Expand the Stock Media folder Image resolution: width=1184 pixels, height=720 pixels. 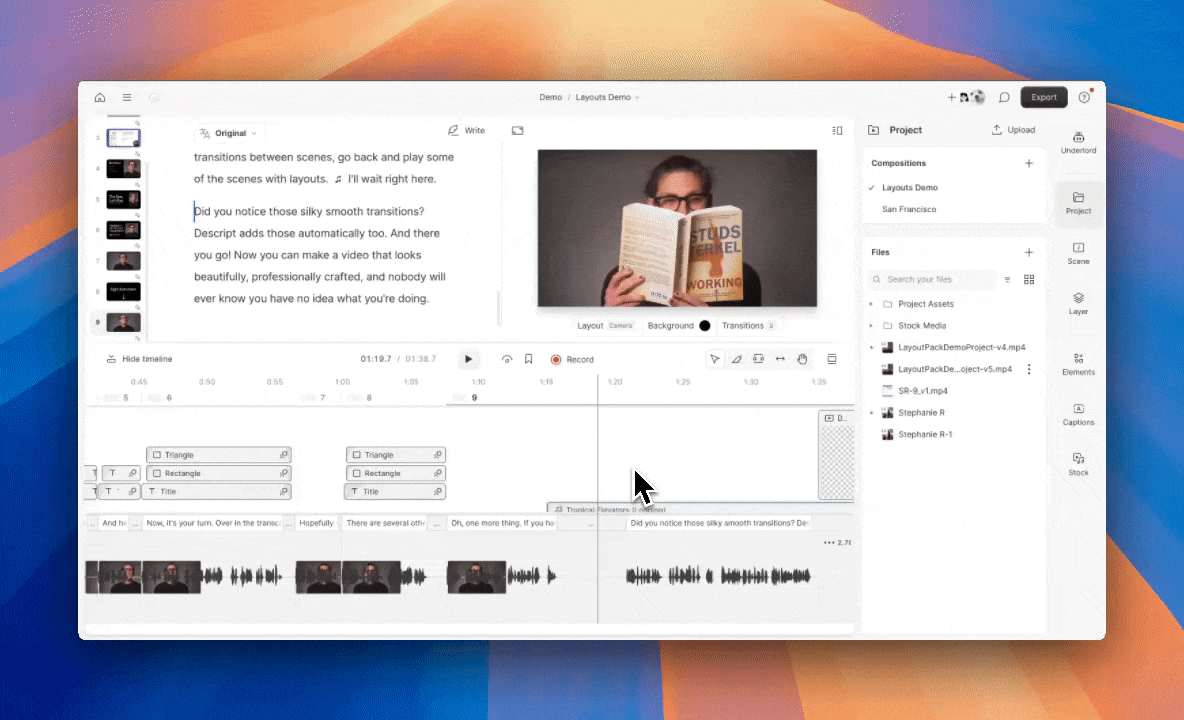[871, 326]
